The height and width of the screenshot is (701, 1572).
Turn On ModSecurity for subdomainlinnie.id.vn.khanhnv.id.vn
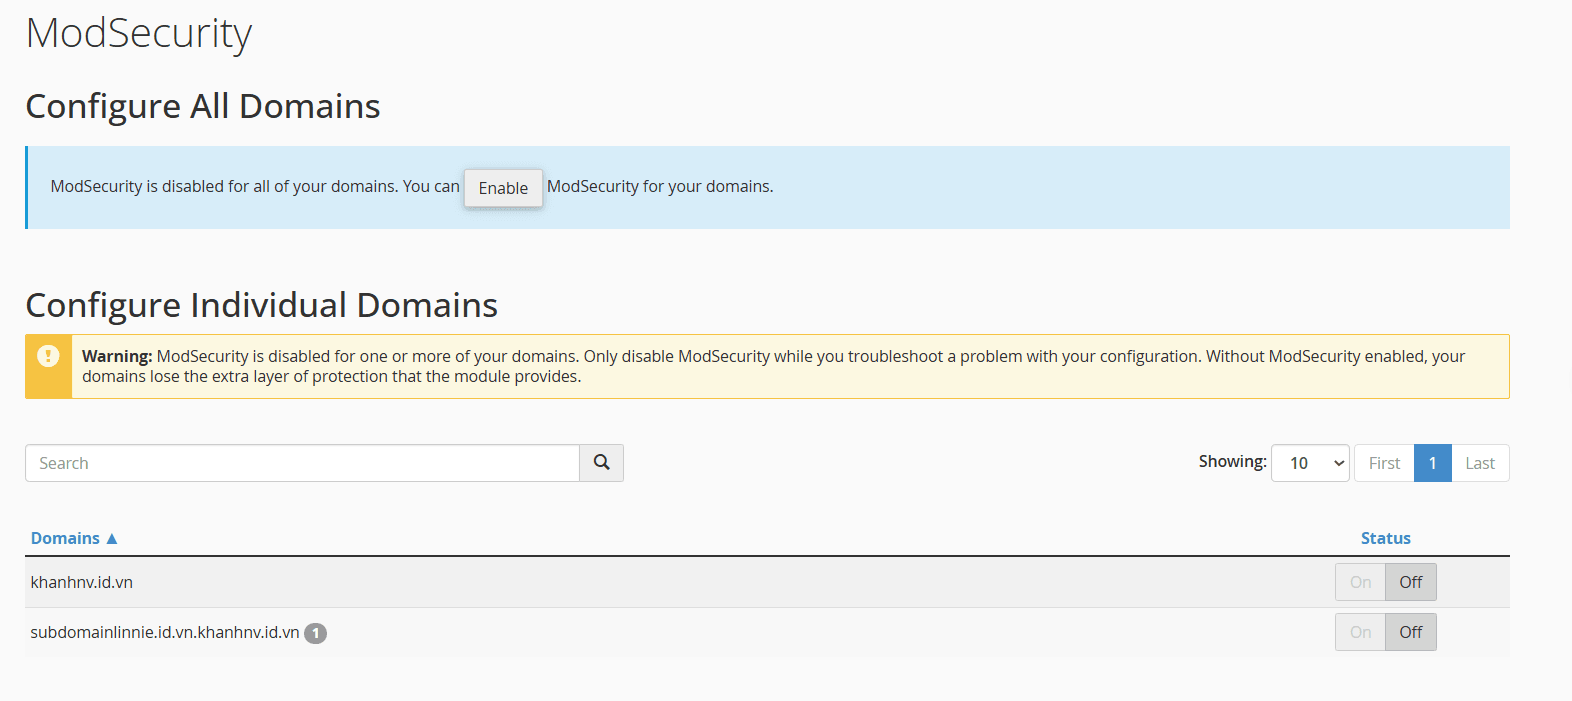1360,632
